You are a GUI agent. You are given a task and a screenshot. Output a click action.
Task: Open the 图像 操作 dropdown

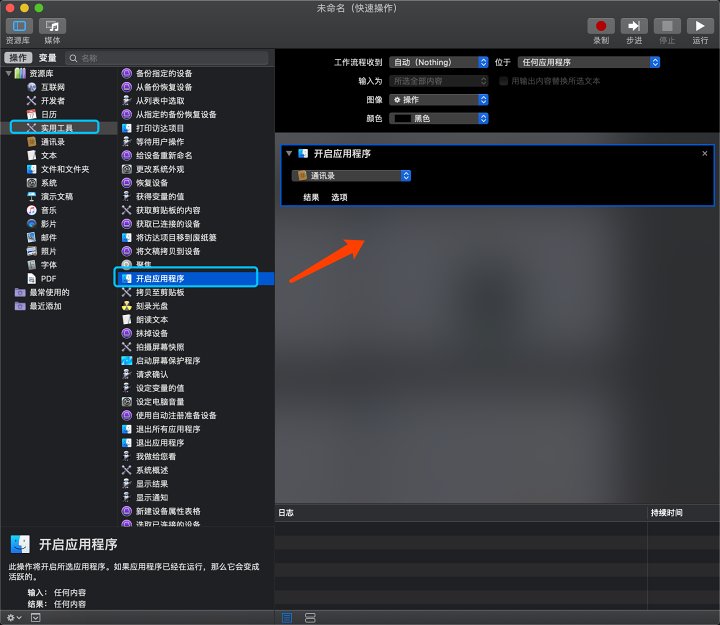439,100
